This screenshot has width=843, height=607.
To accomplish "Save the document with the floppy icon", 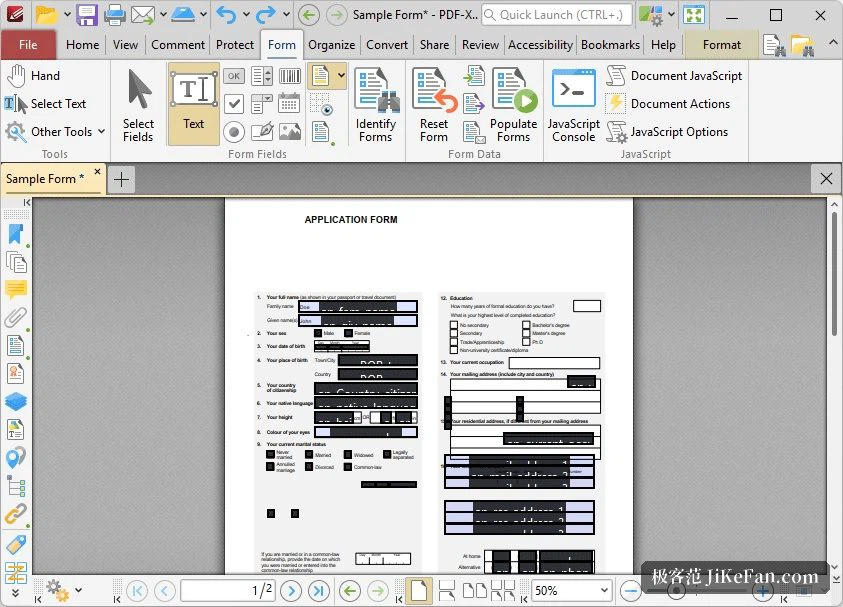I will tap(86, 15).
